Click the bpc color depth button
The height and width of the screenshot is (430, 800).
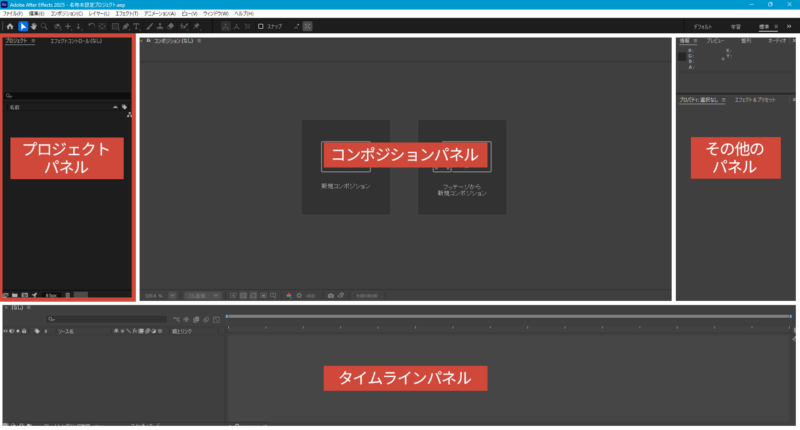coord(51,295)
